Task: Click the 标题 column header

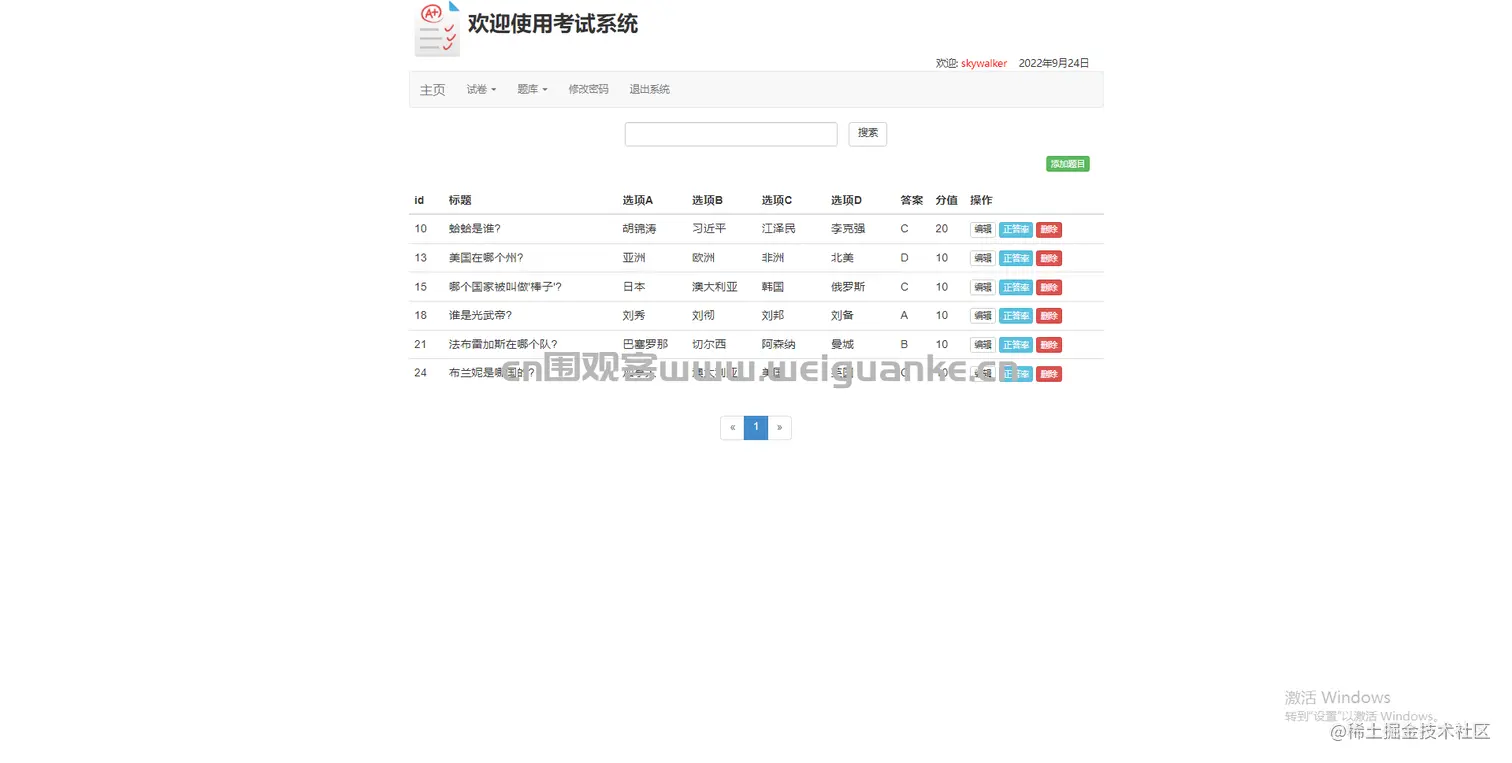Action: pos(460,200)
